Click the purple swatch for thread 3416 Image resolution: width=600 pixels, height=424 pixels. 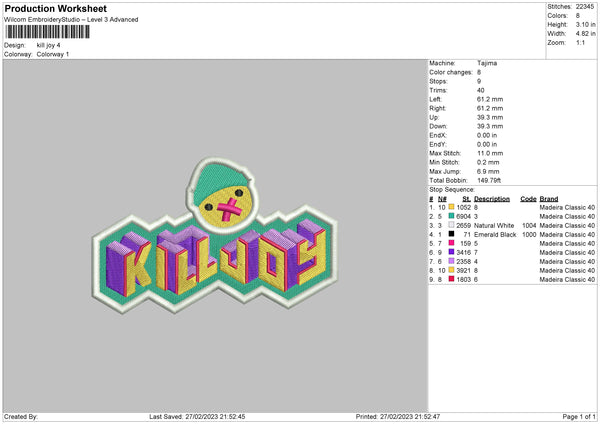pos(451,252)
